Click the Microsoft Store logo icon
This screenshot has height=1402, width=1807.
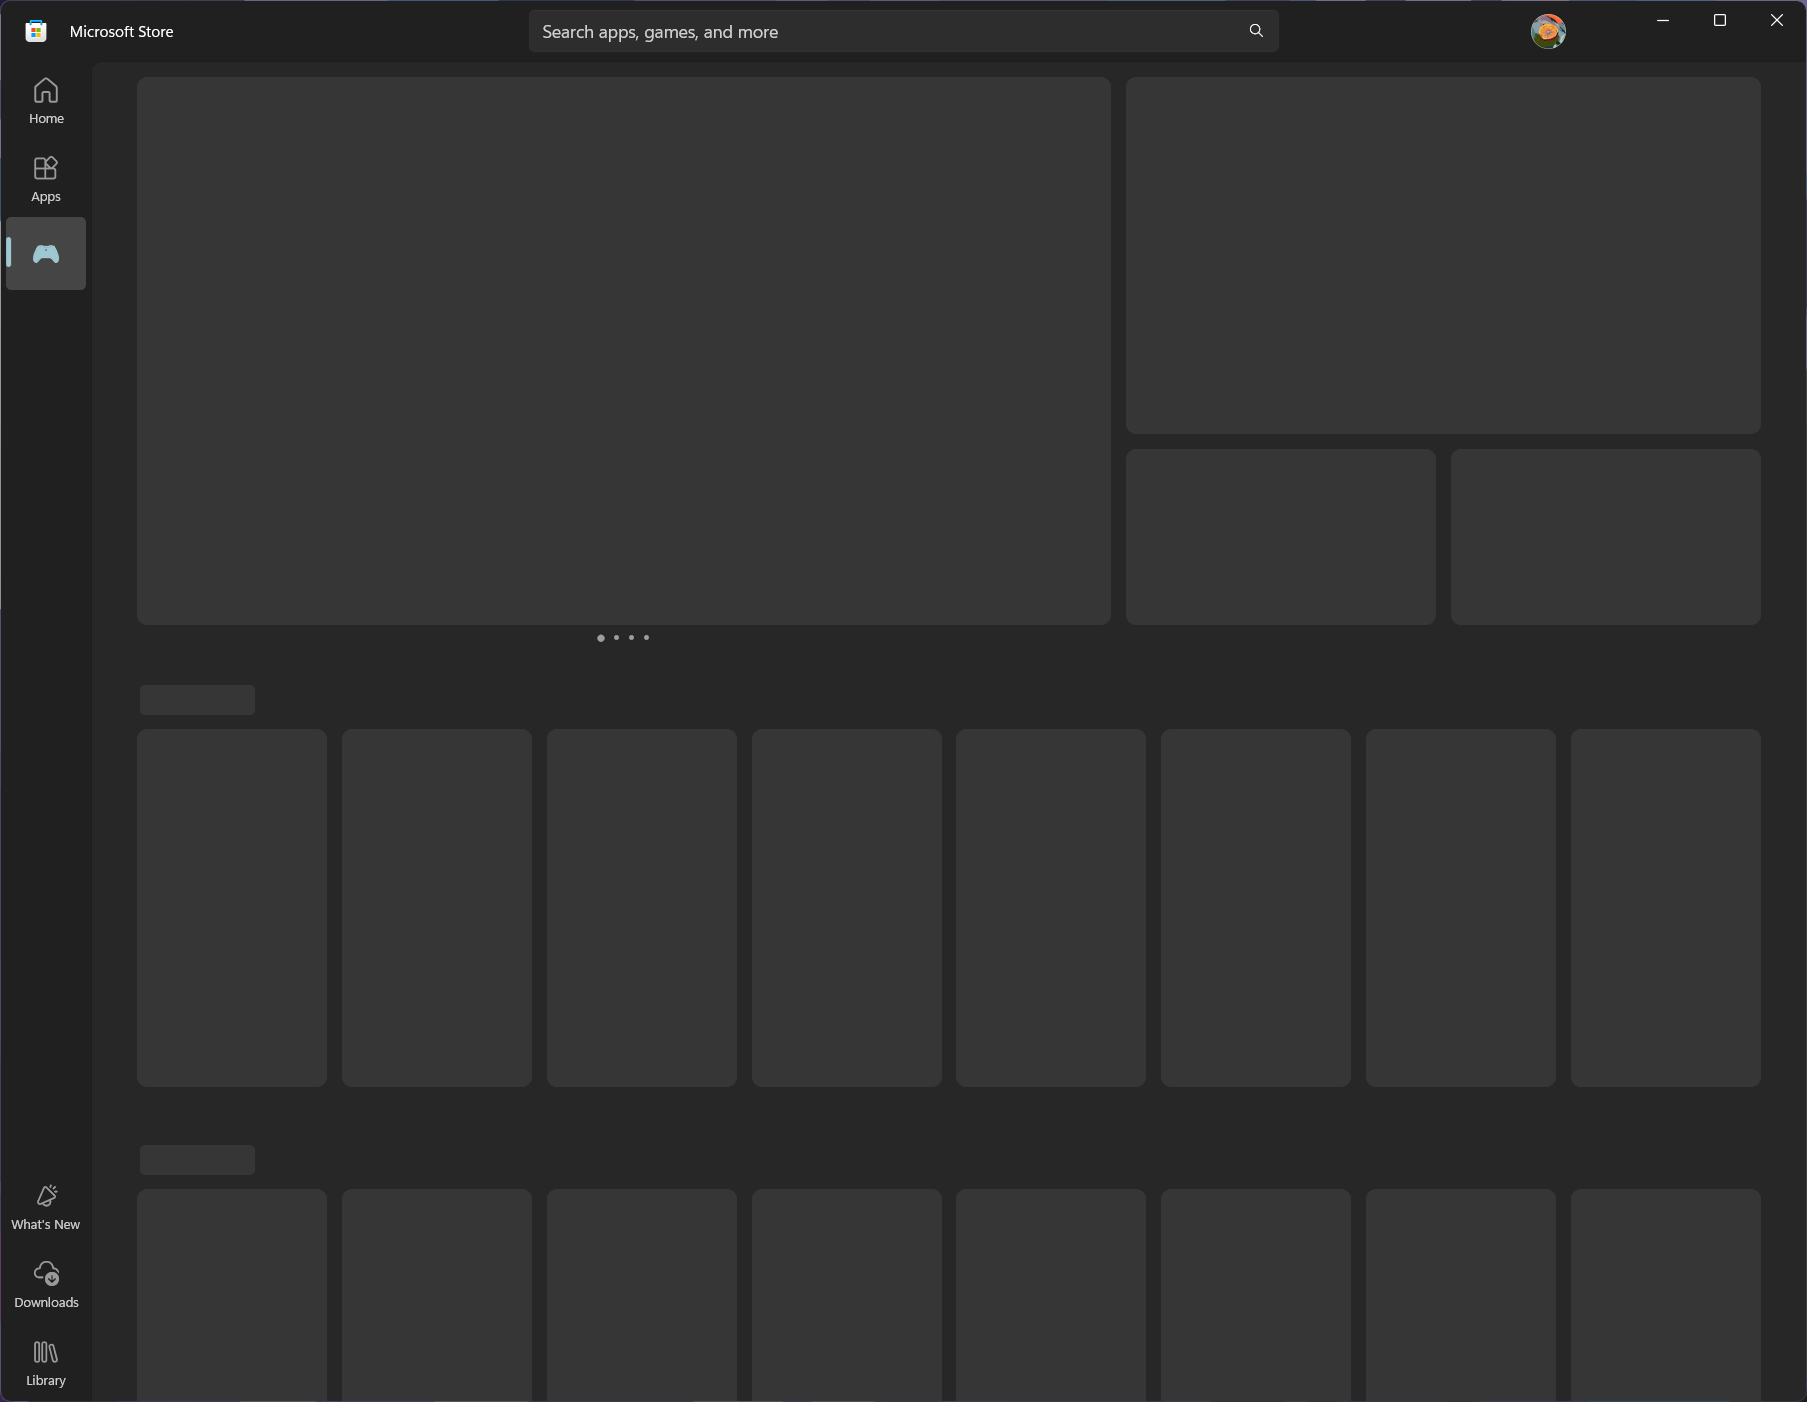pos(36,31)
